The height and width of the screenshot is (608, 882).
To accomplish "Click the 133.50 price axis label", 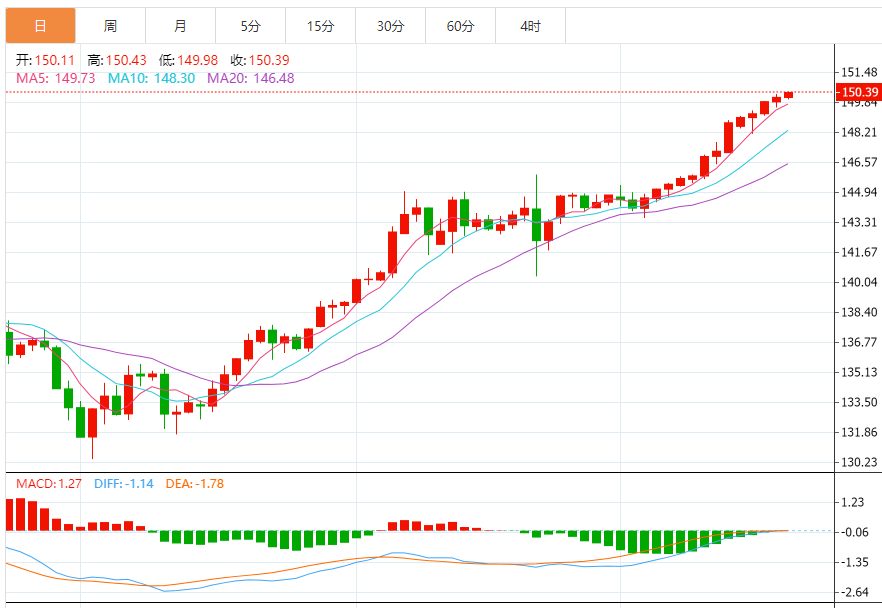I will tap(859, 402).
